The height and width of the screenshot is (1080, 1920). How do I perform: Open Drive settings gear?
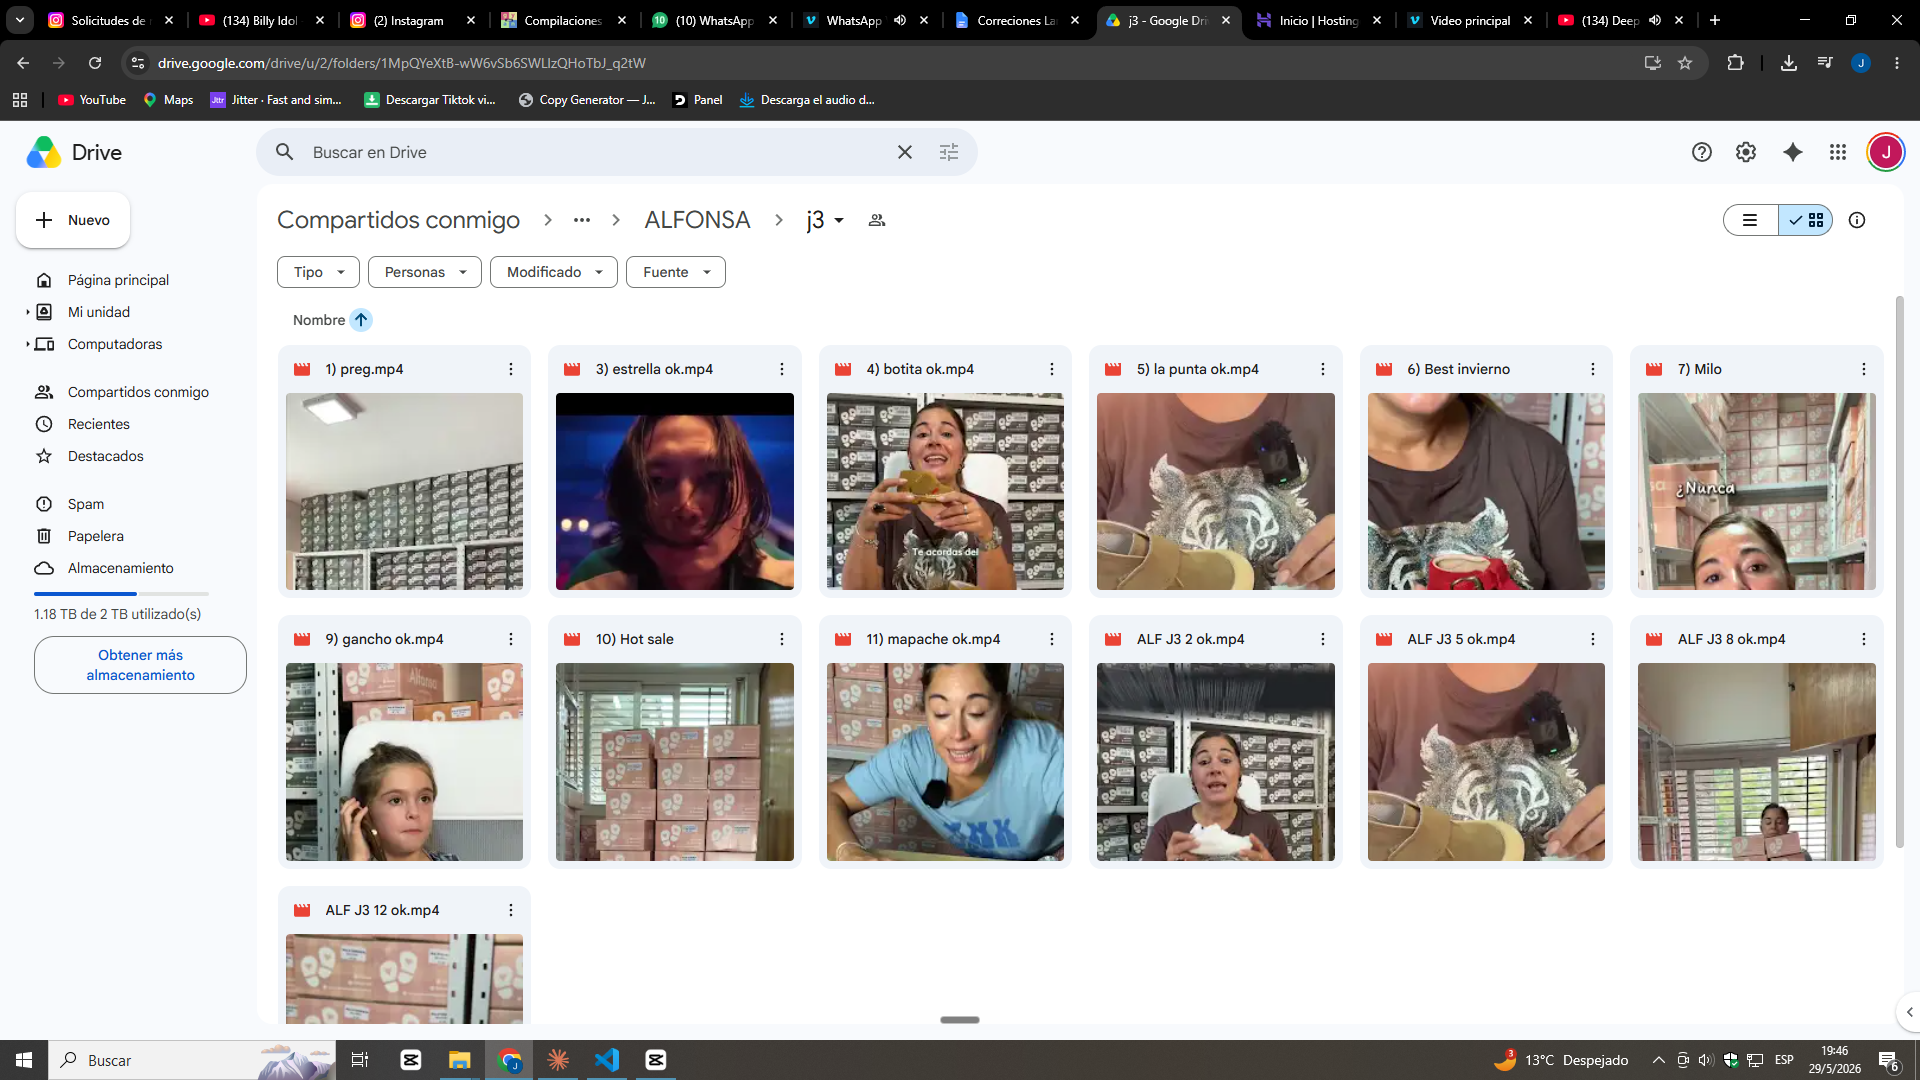(x=1746, y=152)
